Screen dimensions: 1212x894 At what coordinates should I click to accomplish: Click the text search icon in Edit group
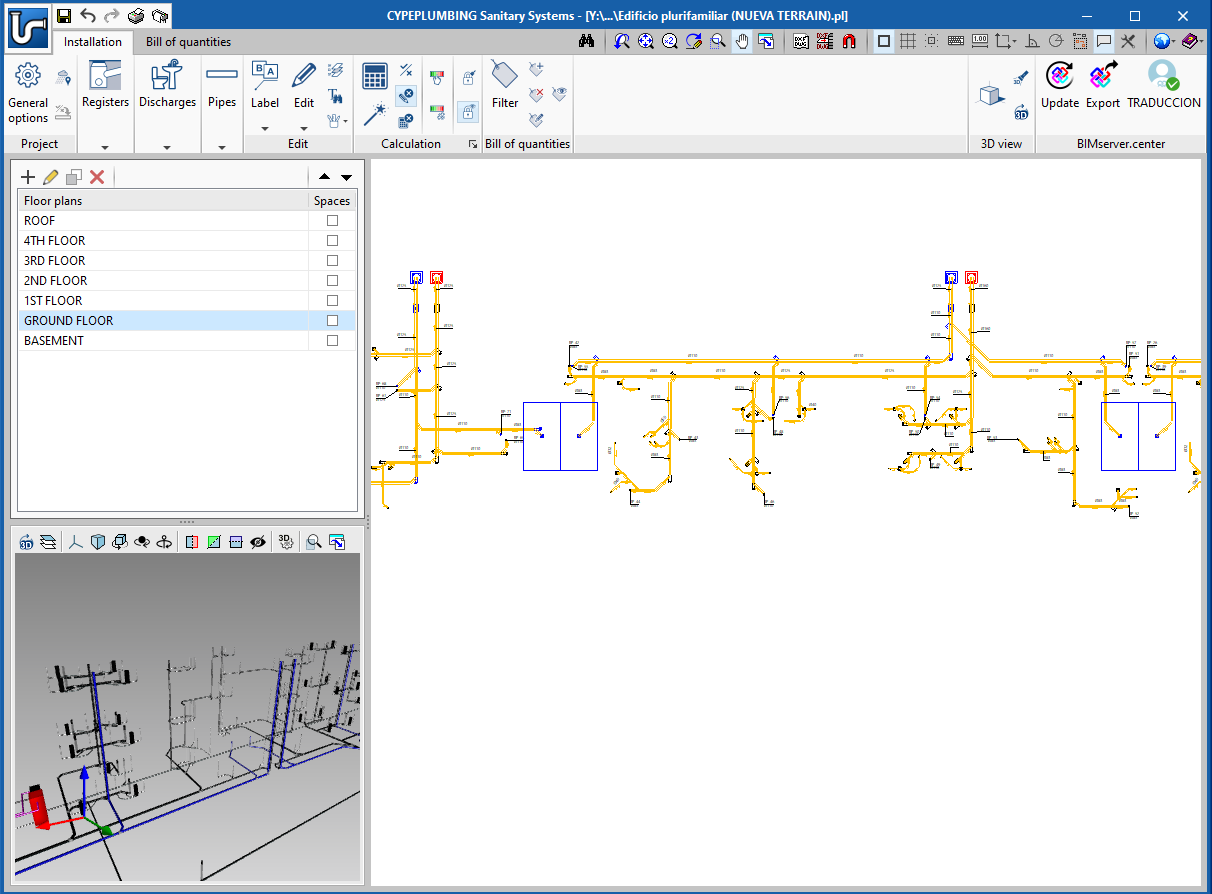coord(336,96)
